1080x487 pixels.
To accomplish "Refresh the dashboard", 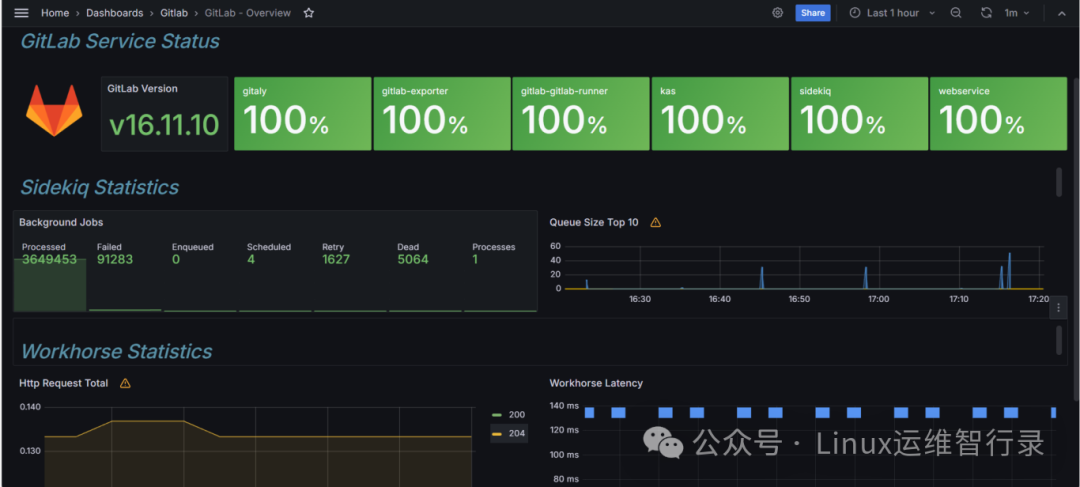I will click(x=986, y=13).
